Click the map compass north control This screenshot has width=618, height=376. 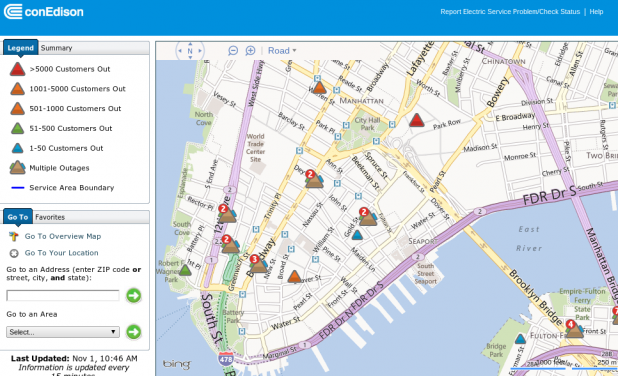point(190,51)
